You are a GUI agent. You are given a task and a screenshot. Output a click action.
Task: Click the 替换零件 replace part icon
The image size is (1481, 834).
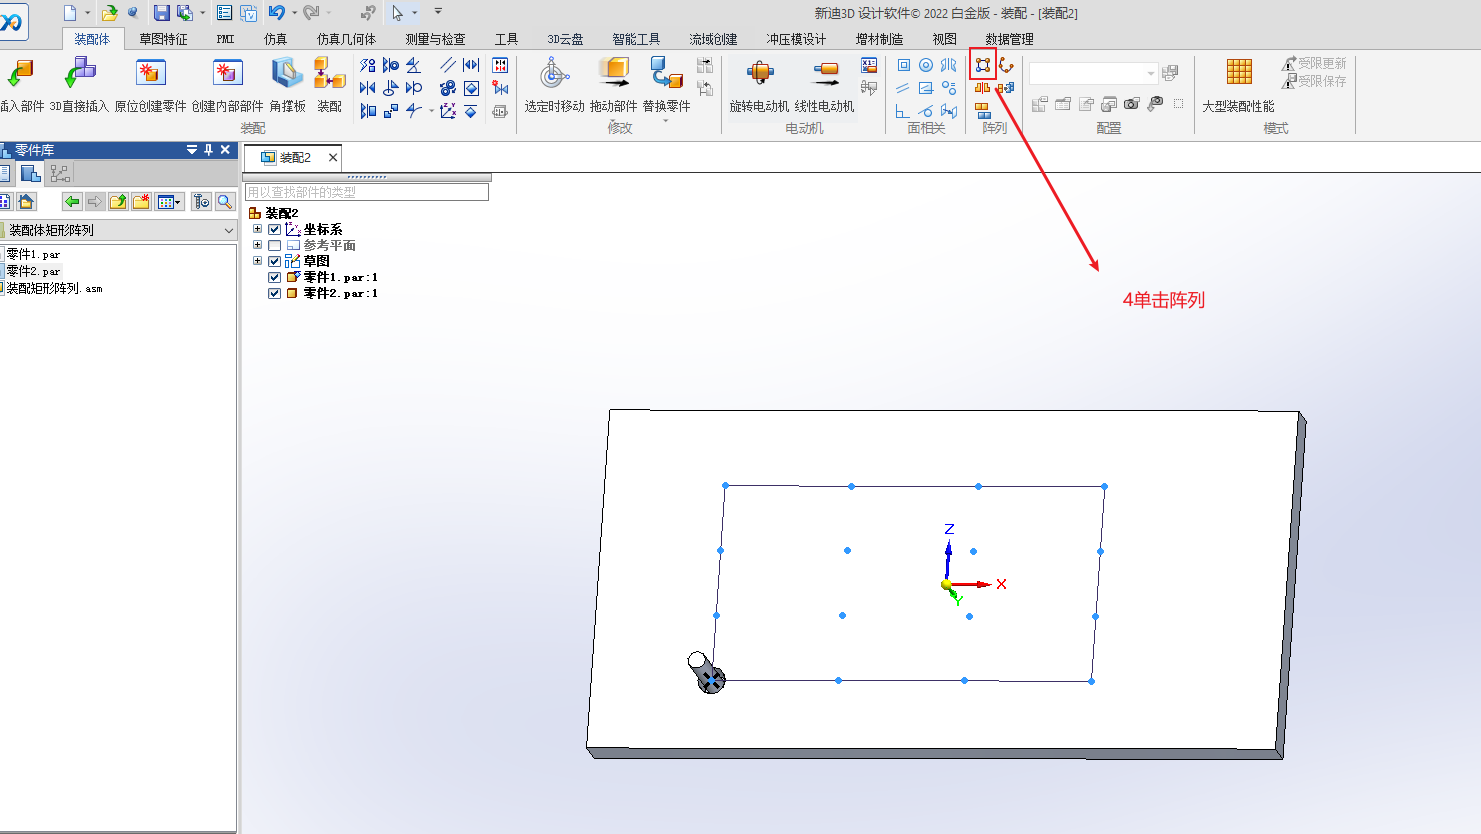coord(666,74)
